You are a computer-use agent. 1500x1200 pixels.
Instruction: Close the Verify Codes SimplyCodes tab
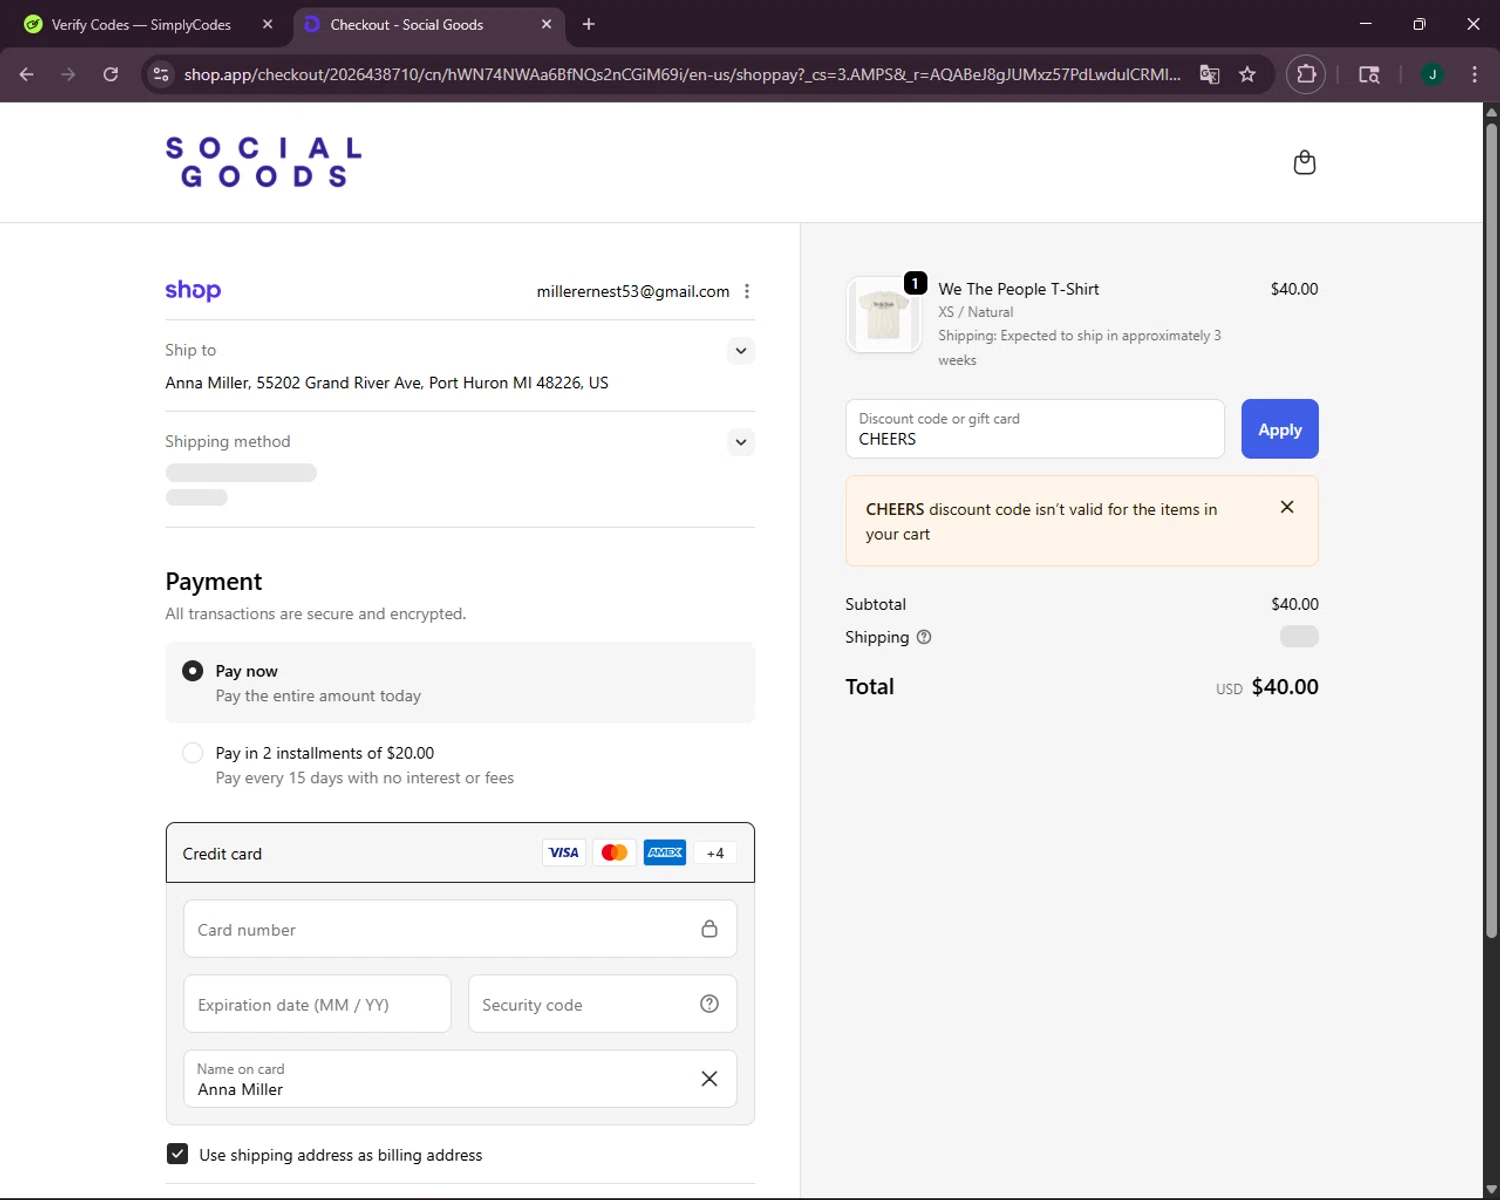267,24
